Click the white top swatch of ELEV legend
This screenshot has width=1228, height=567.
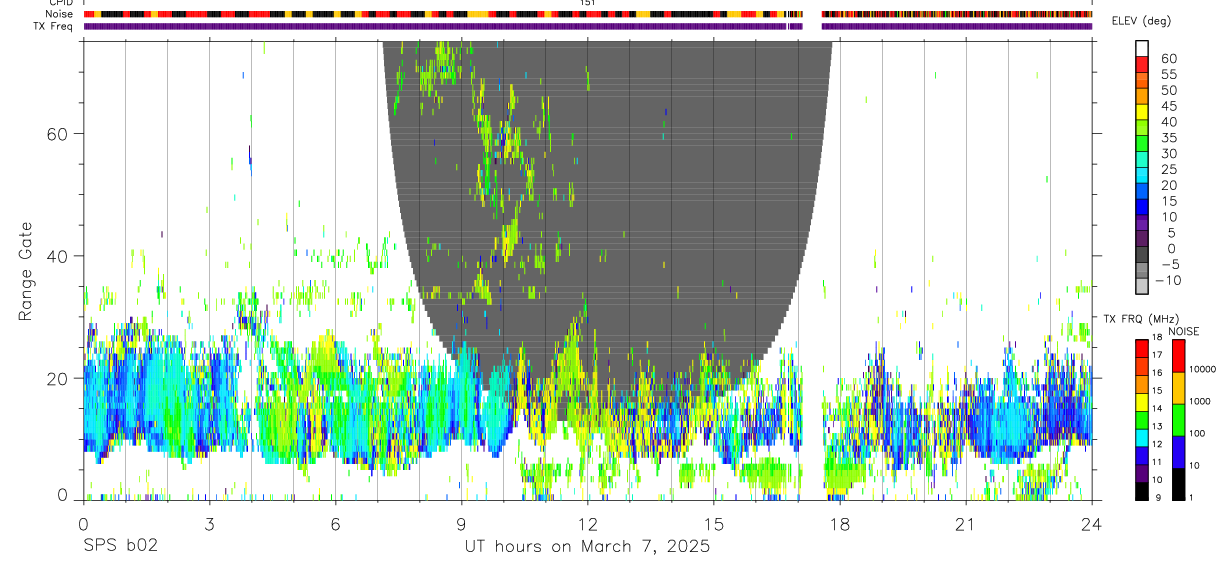click(1142, 48)
